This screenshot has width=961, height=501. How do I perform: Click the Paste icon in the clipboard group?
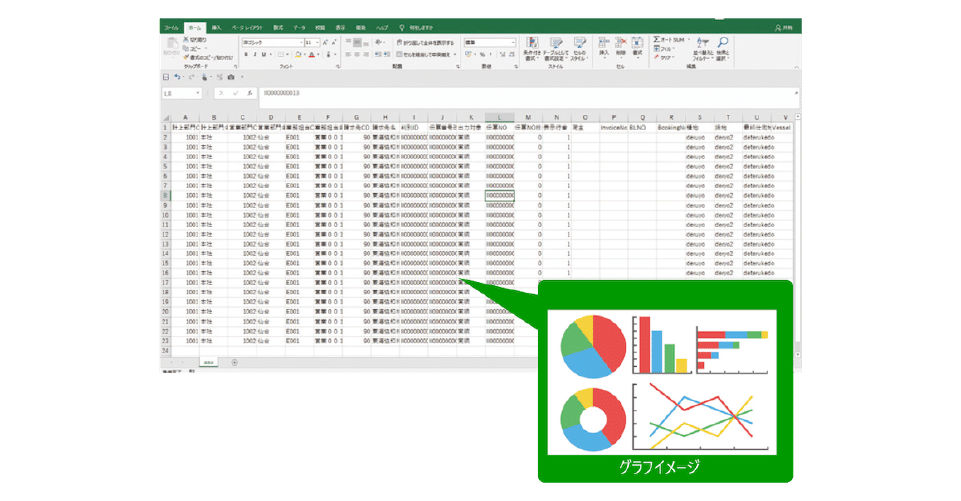pos(172,46)
